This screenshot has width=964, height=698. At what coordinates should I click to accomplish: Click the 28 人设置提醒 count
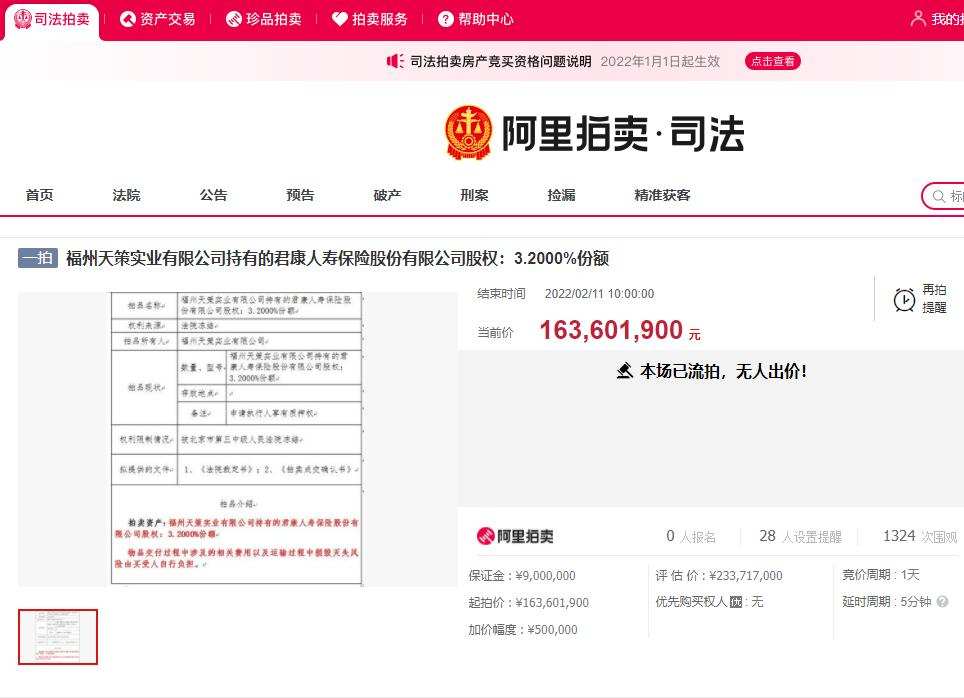[800, 536]
